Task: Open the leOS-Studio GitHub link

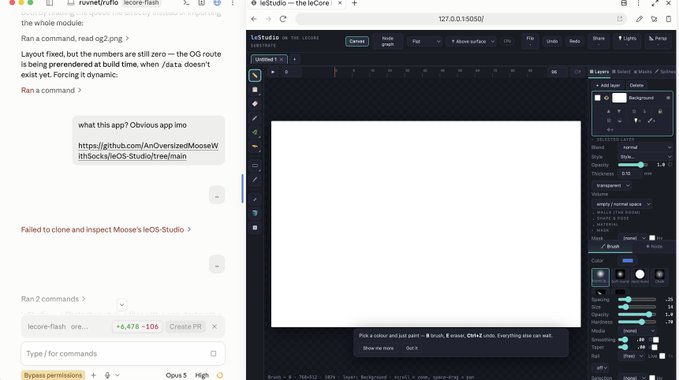Action: [148, 151]
